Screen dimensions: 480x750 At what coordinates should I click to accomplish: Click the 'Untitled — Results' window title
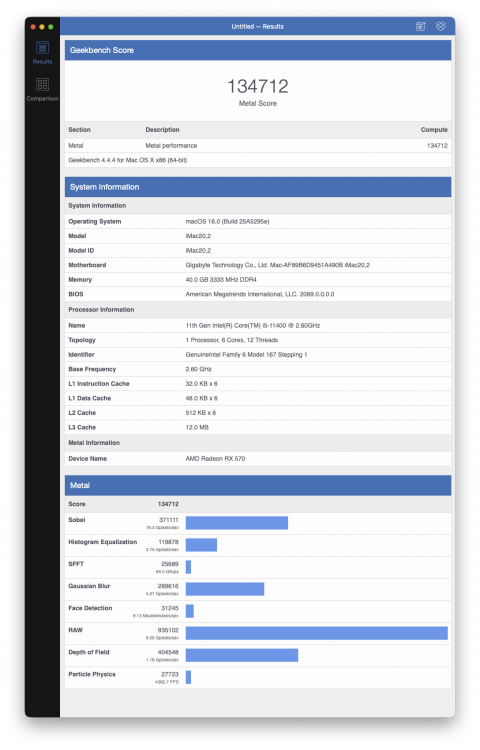coord(258,27)
